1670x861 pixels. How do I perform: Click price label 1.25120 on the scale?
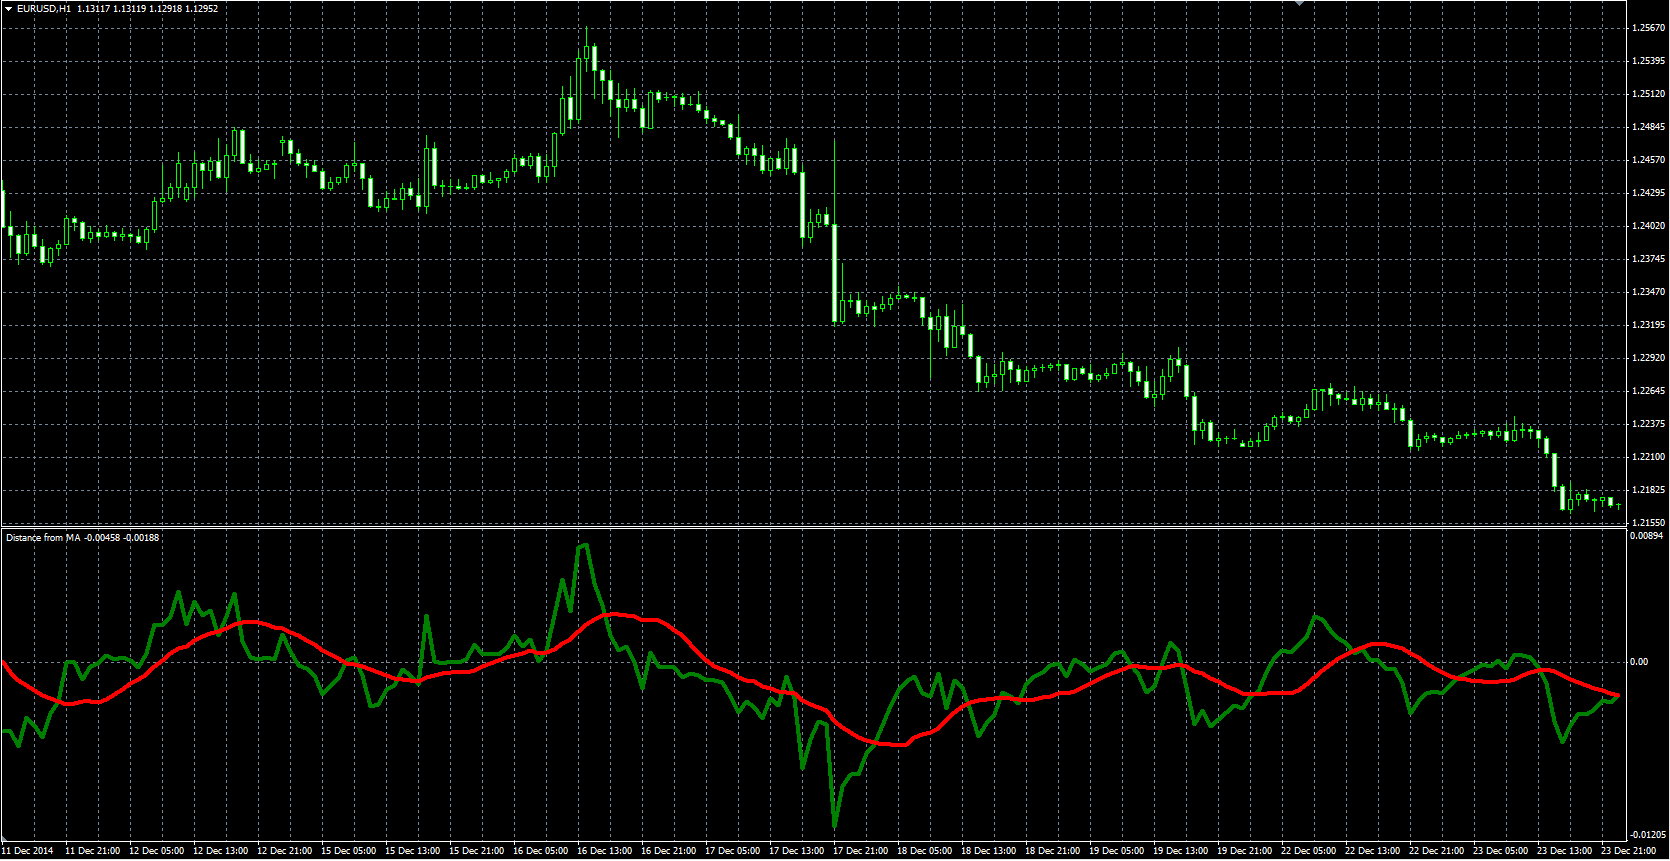coord(1648,94)
